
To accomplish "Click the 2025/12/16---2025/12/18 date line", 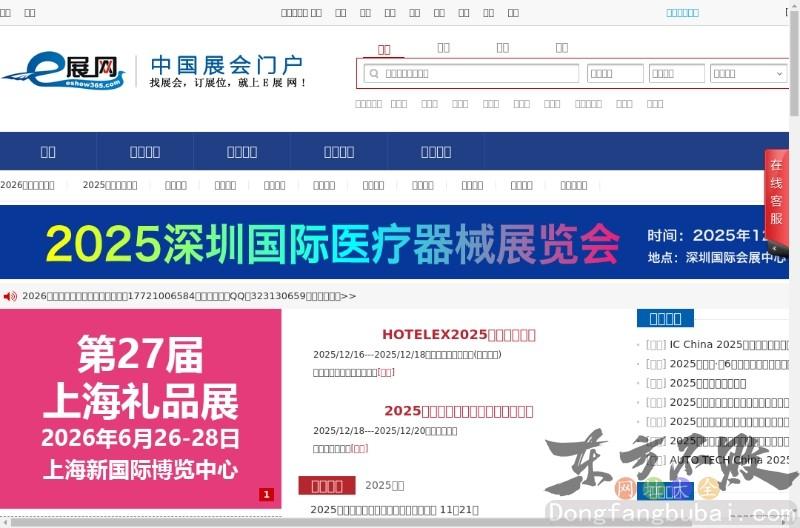I will [407, 355].
